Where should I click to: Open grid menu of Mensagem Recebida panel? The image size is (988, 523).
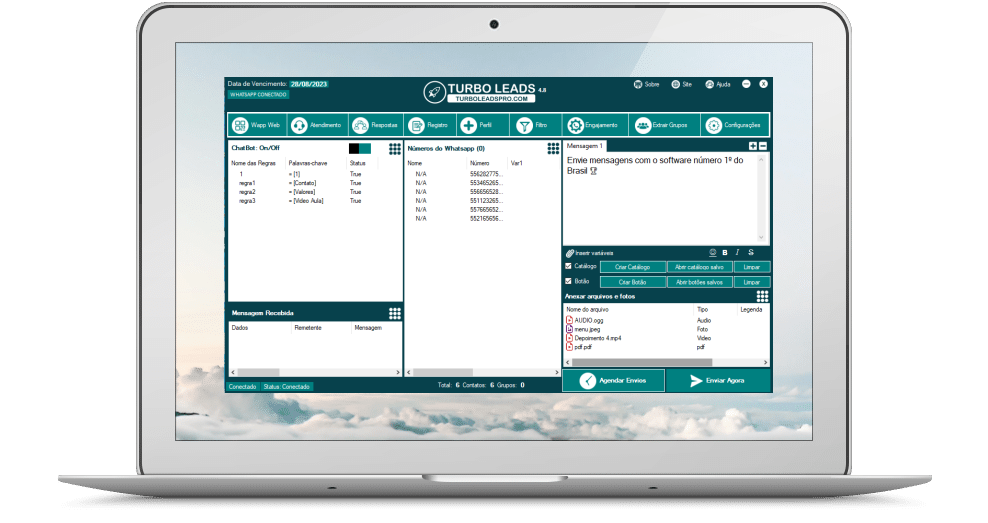tap(395, 313)
